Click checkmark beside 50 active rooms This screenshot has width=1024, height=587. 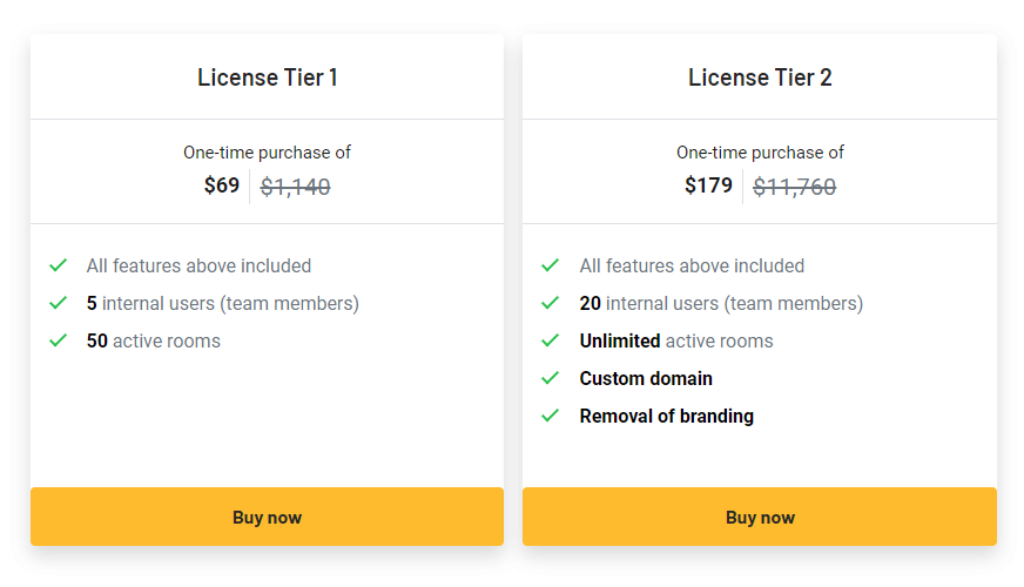[x=59, y=340]
